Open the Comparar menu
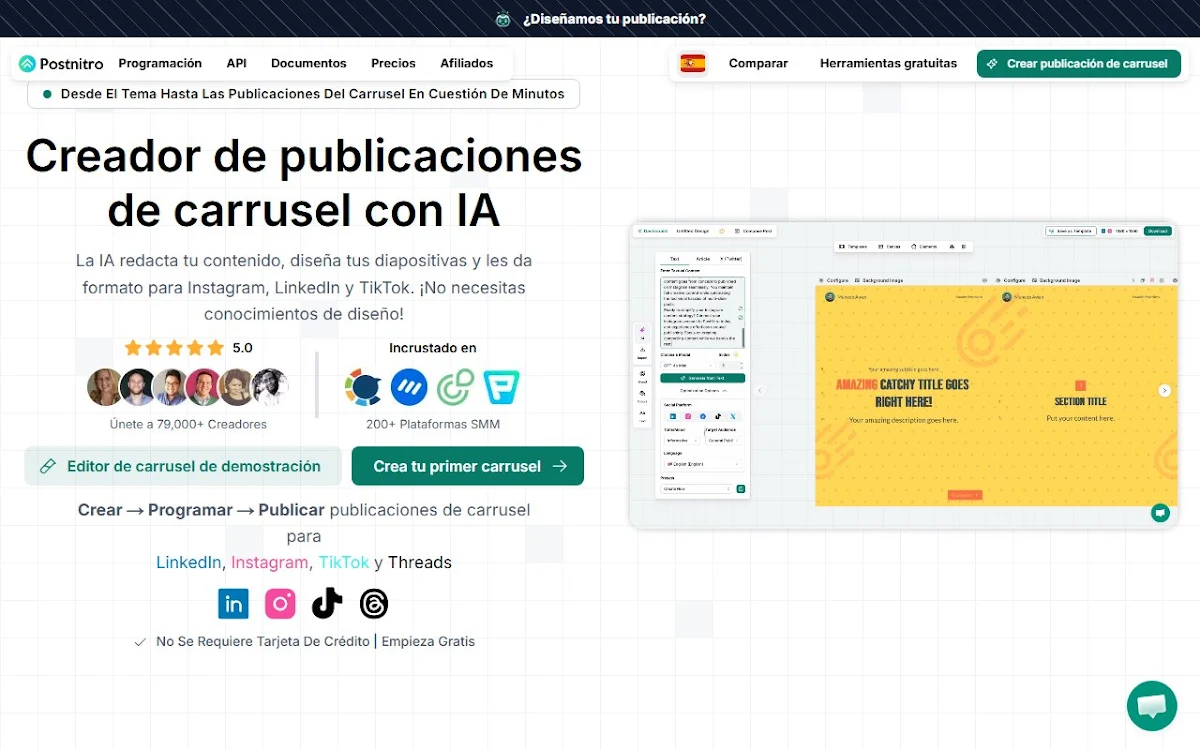The image size is (1200, 750). [x=758, y=63]
